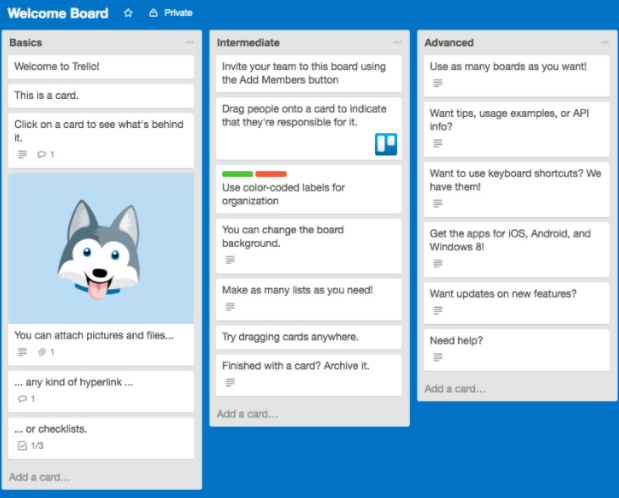Open the Intermediate list options menu
The width and height of the screenshot is (619, 498).
(397, 43)
